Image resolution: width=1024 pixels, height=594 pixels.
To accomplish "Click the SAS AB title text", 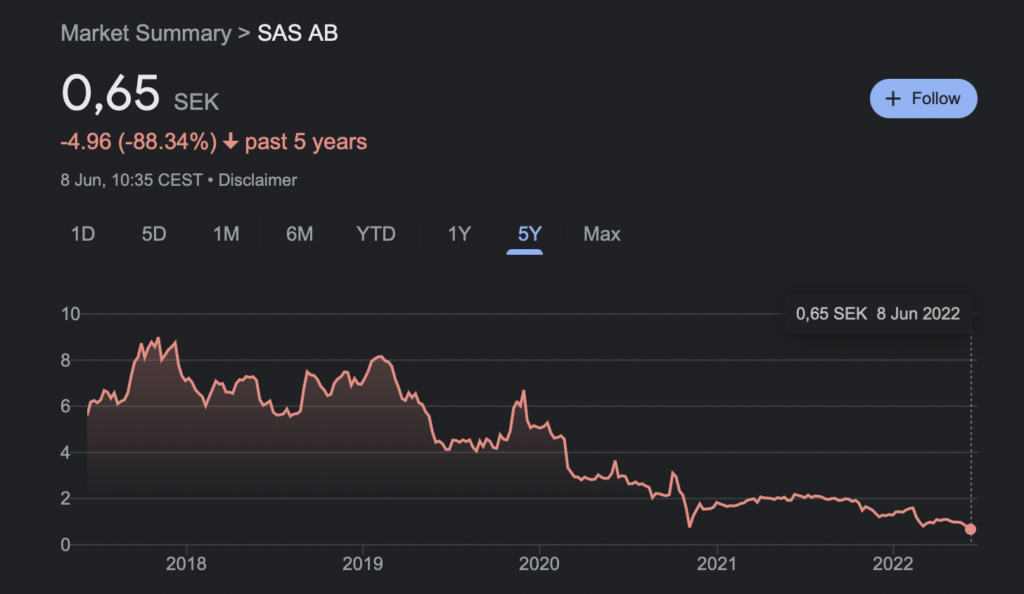I will 298,33.
